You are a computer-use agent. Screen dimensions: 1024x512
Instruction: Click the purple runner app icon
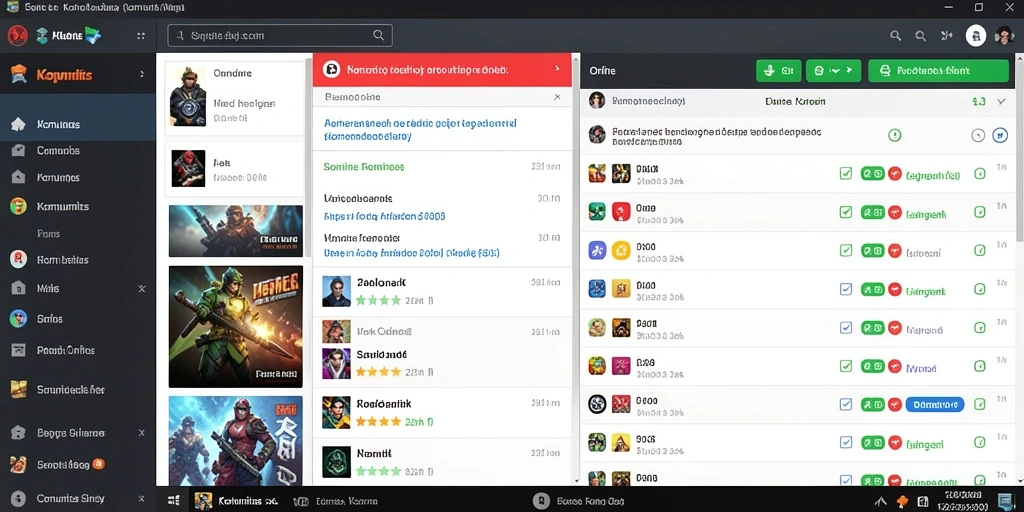(x=597, y=250)
